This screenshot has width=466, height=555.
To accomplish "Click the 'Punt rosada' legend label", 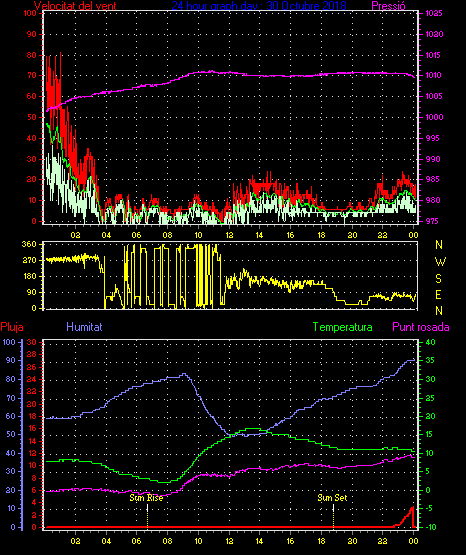I will pyautogui.click(x=421, y=327).
